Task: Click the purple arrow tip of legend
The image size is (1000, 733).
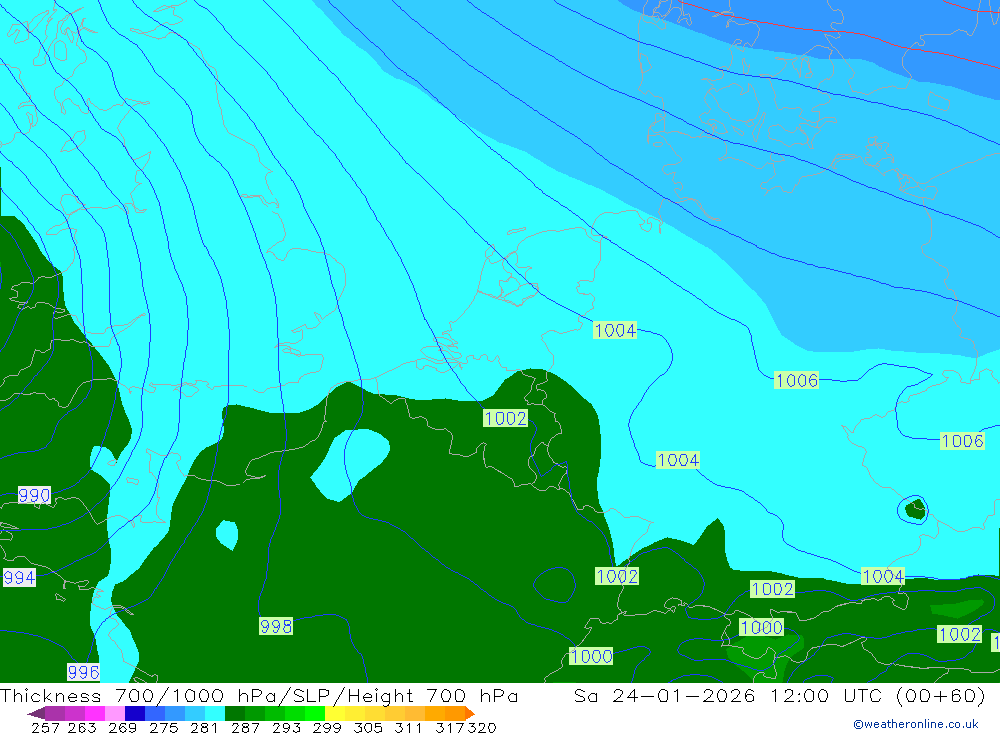Action: pos(36,713)
